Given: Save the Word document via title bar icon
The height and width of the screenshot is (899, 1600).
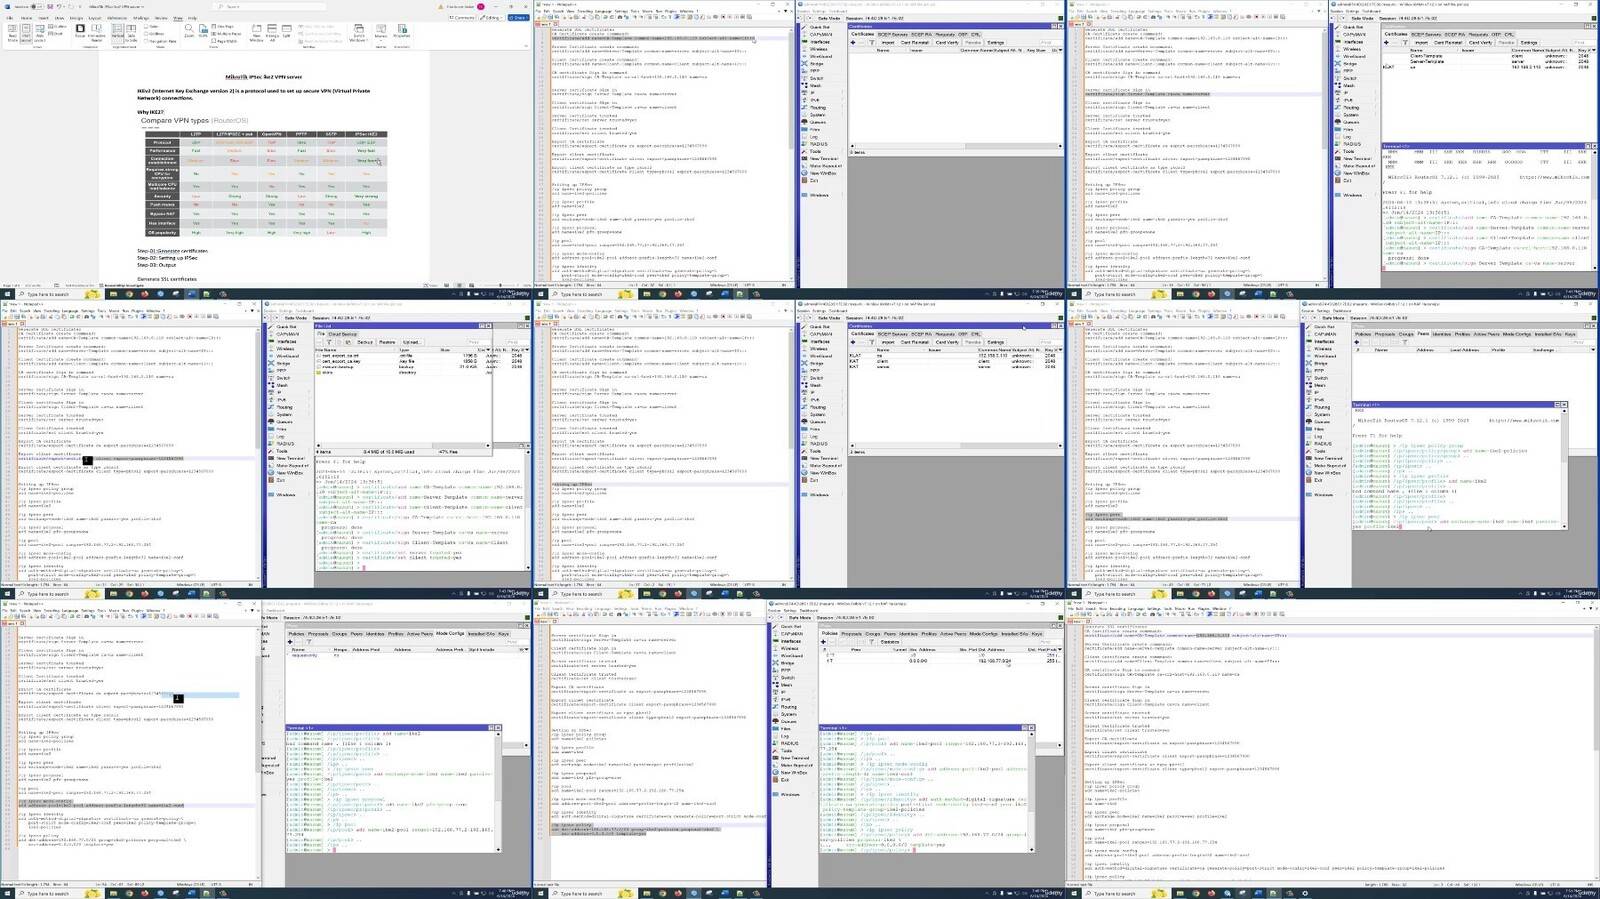Looking at the screenshot, I should (50, 6).
